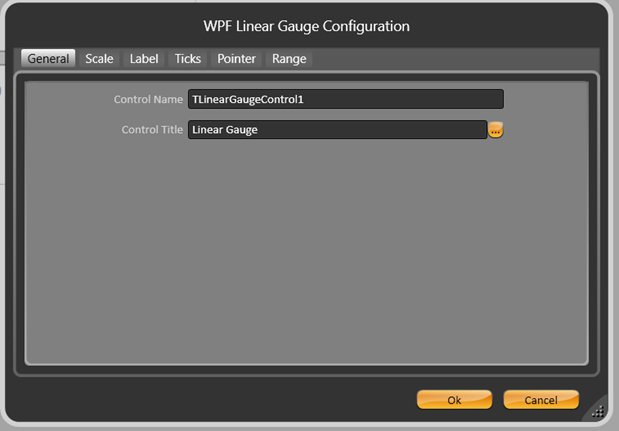The image size is (619, 431).
Task: Click the resize grip in dialog corner
Action: pyautogui.click(x=597, y=410)
